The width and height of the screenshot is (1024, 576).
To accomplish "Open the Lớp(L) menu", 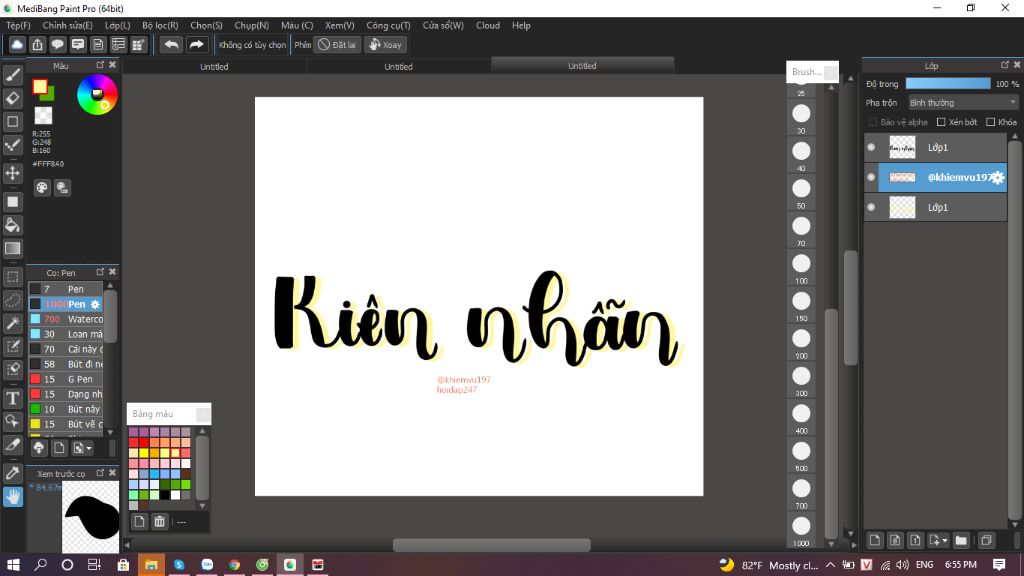I will click(x=118, y=25).
